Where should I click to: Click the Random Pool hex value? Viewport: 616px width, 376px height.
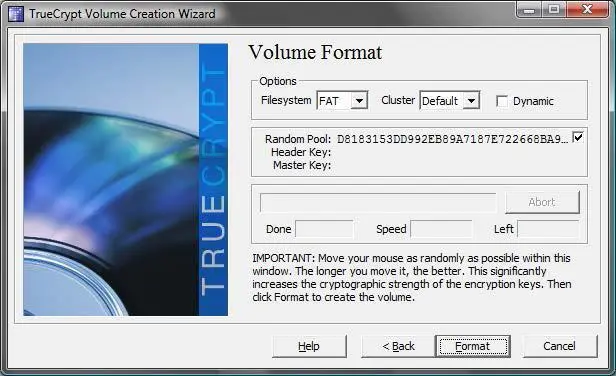[x=453, y=139]
